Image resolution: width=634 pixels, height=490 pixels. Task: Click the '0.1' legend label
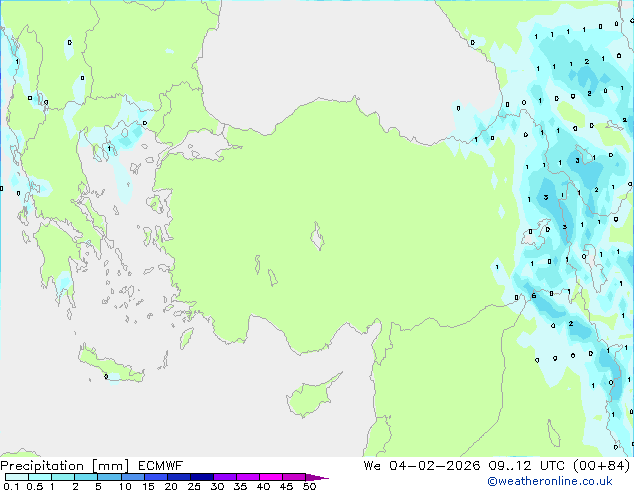pos(11,486)
